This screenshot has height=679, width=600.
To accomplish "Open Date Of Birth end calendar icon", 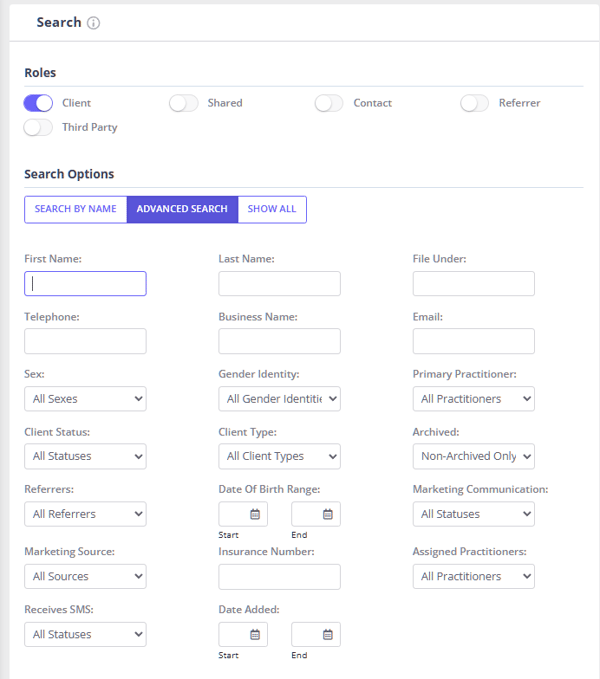I will pos(327,514).
